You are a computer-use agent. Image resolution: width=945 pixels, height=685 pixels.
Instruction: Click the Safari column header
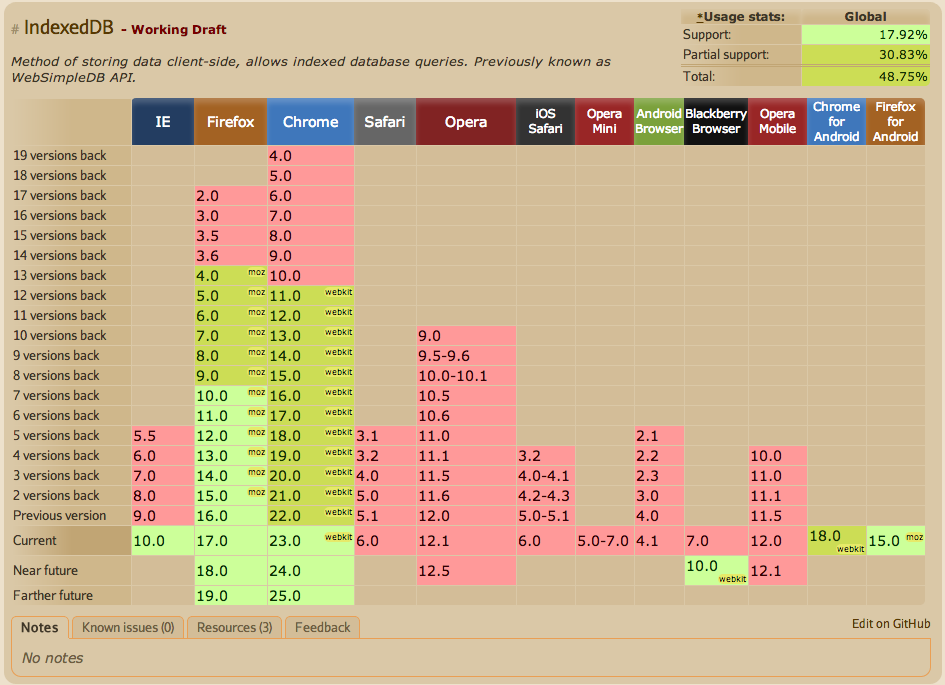pos(384,122)
